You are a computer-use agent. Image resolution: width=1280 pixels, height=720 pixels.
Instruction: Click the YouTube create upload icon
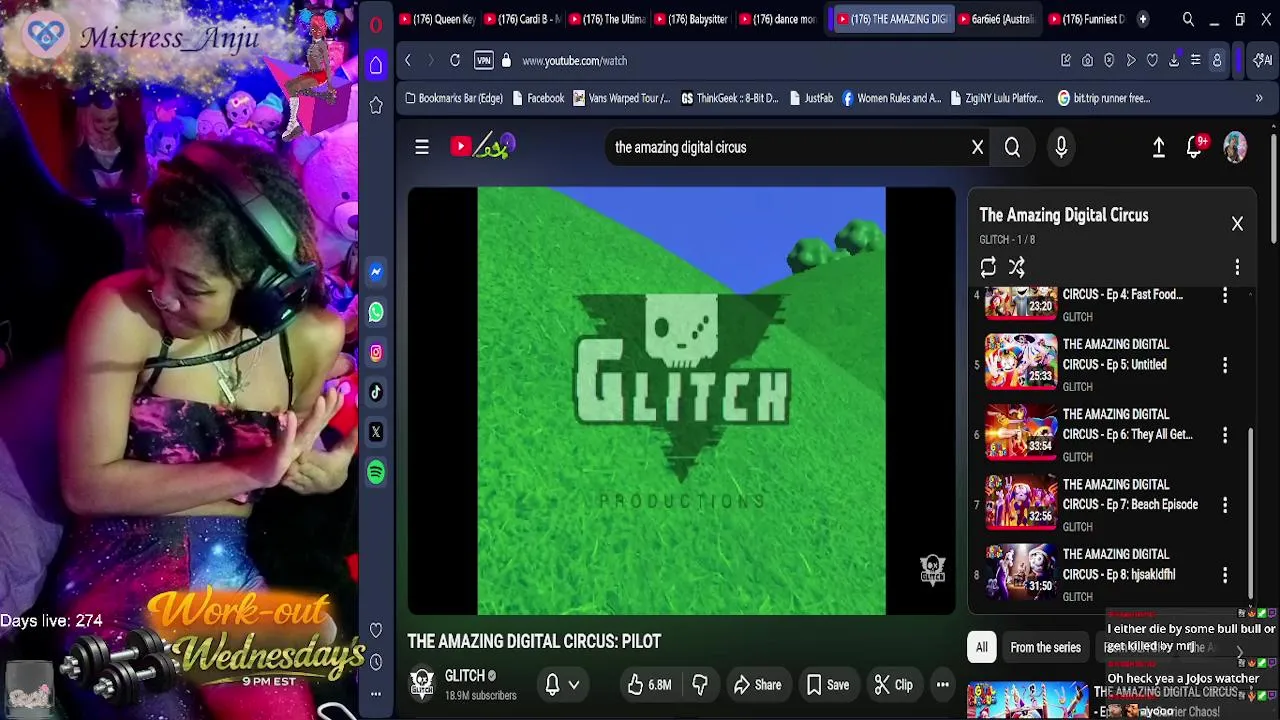point(1158,147)
